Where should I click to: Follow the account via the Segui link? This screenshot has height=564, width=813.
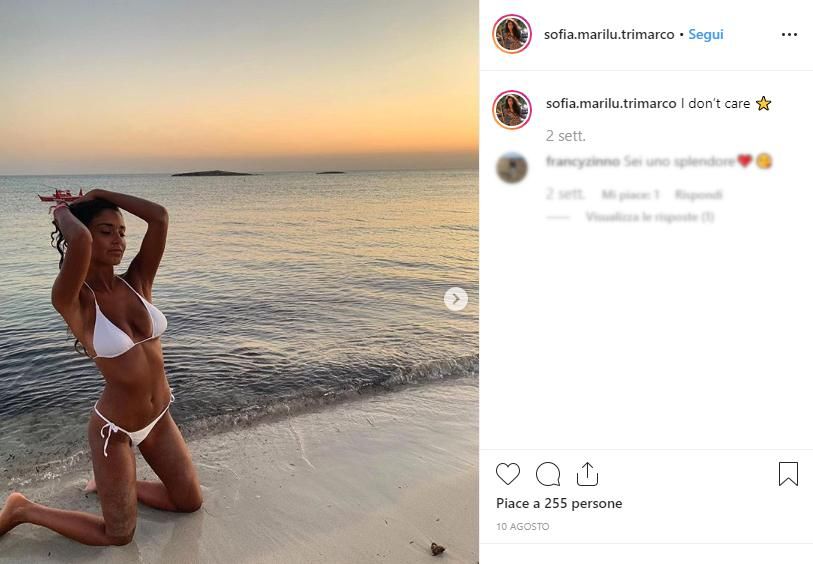coord(706,34)
